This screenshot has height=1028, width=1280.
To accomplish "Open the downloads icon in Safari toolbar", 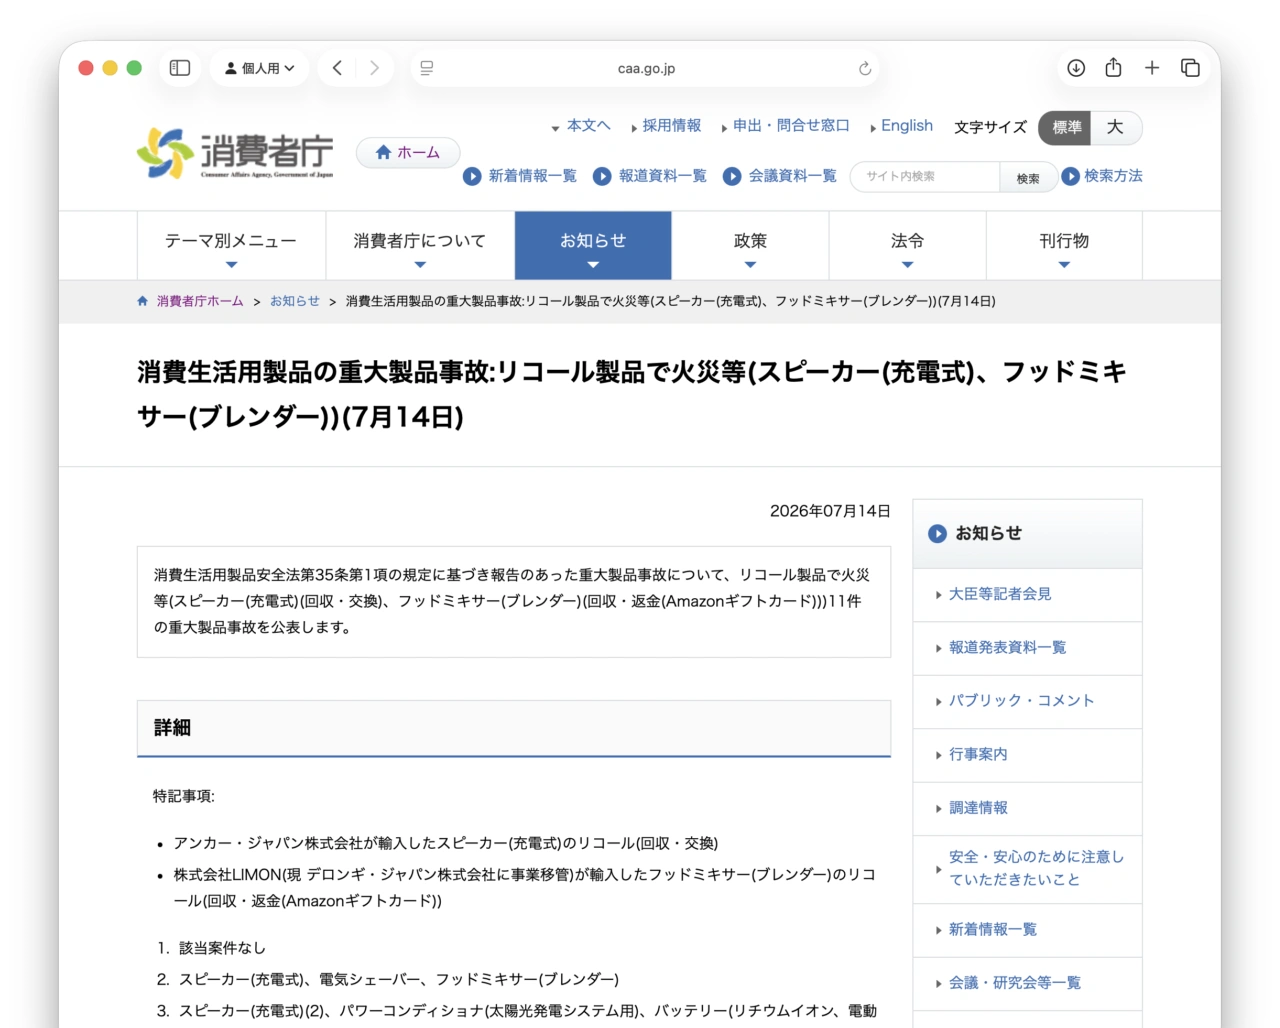I will coord(1076,68).
